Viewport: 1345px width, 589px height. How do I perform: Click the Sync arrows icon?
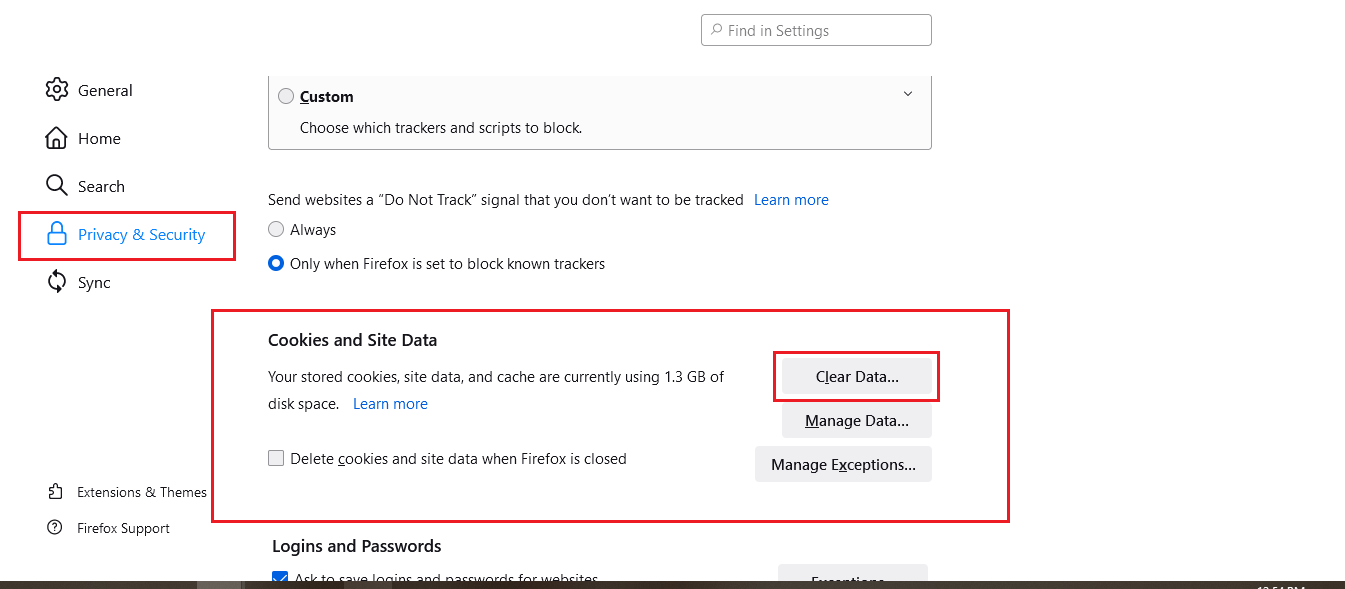[57, 282]
